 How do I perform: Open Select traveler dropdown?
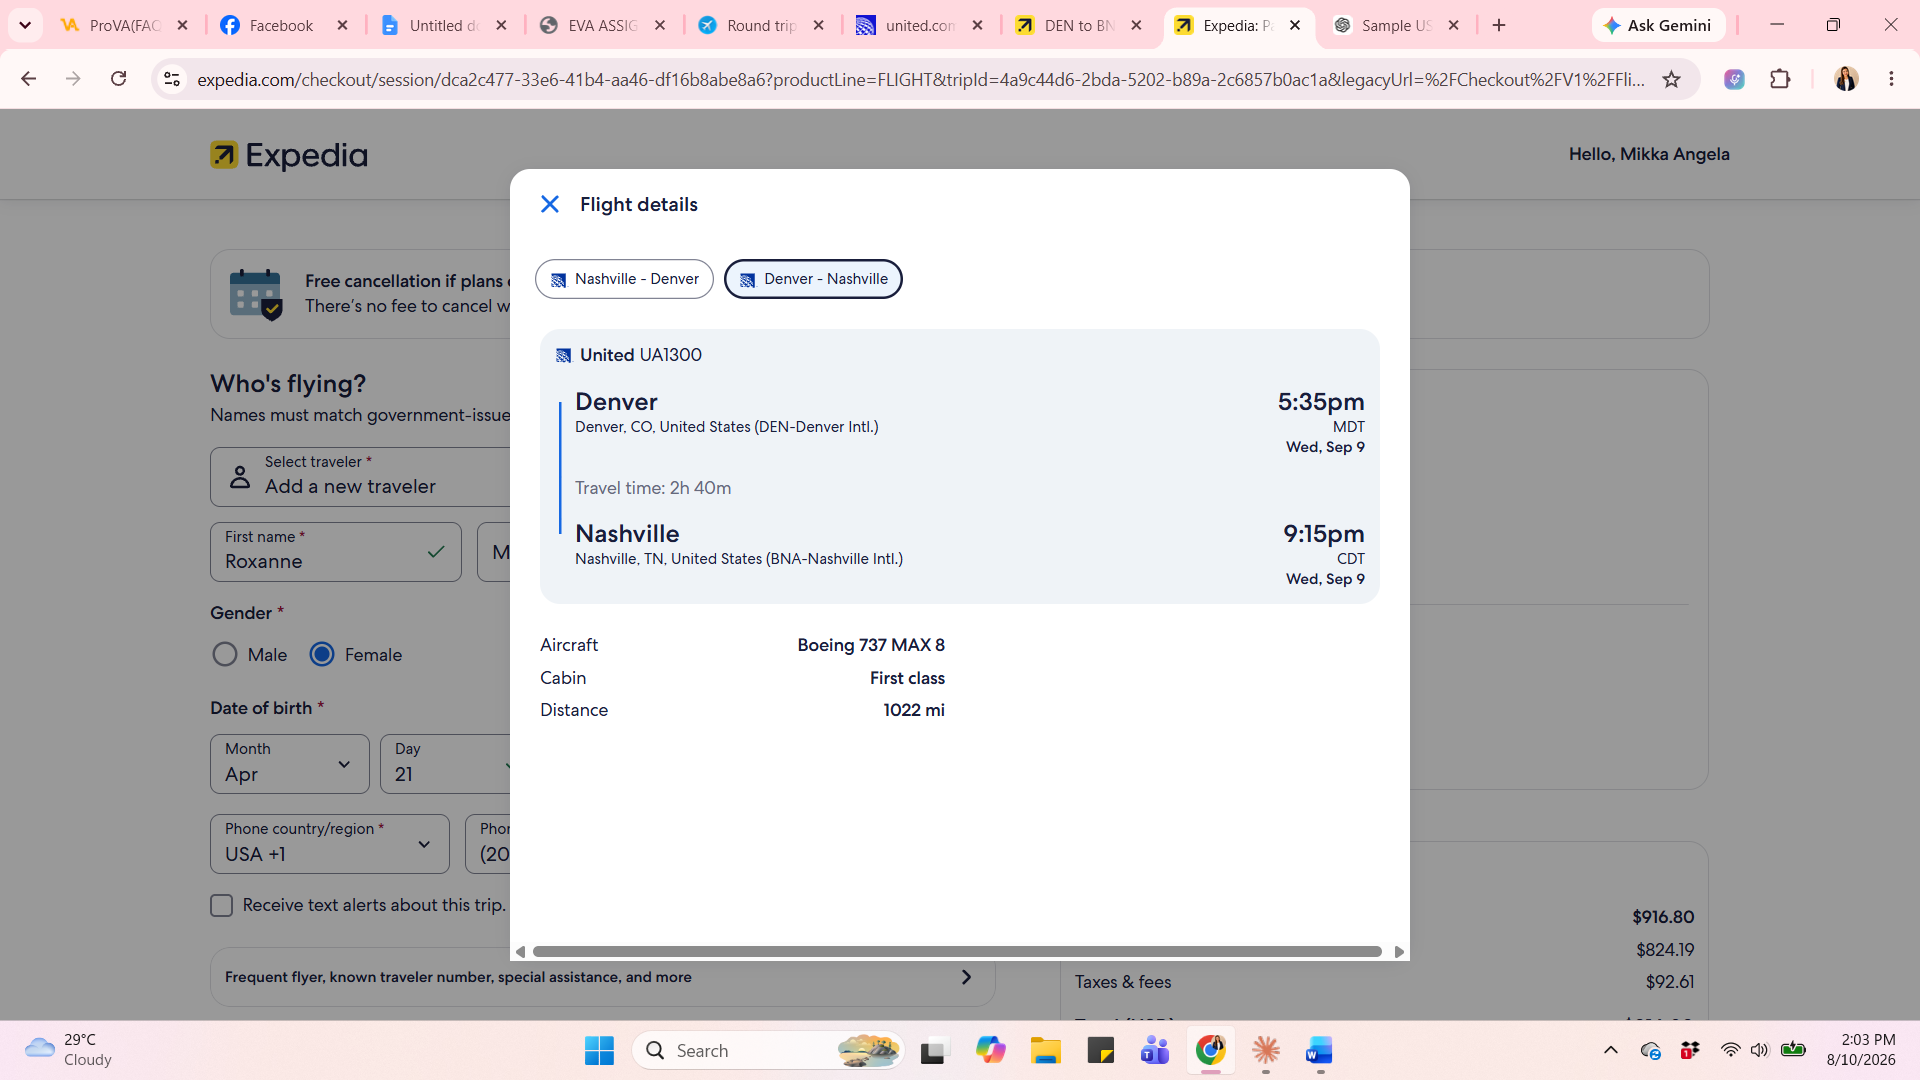[x=360, y=476]
